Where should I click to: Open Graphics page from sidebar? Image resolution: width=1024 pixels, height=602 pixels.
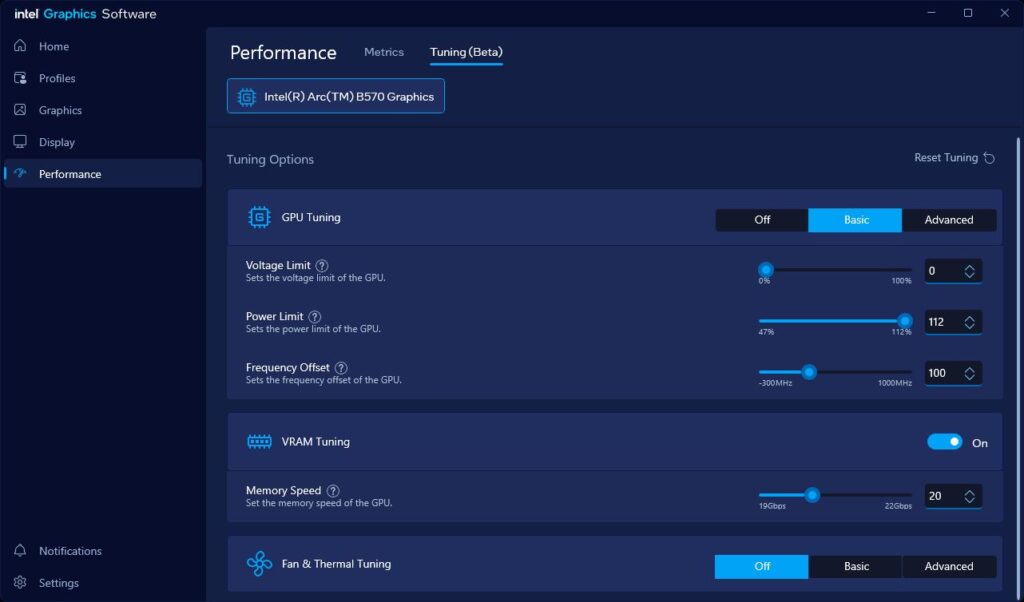pos(60,110)
